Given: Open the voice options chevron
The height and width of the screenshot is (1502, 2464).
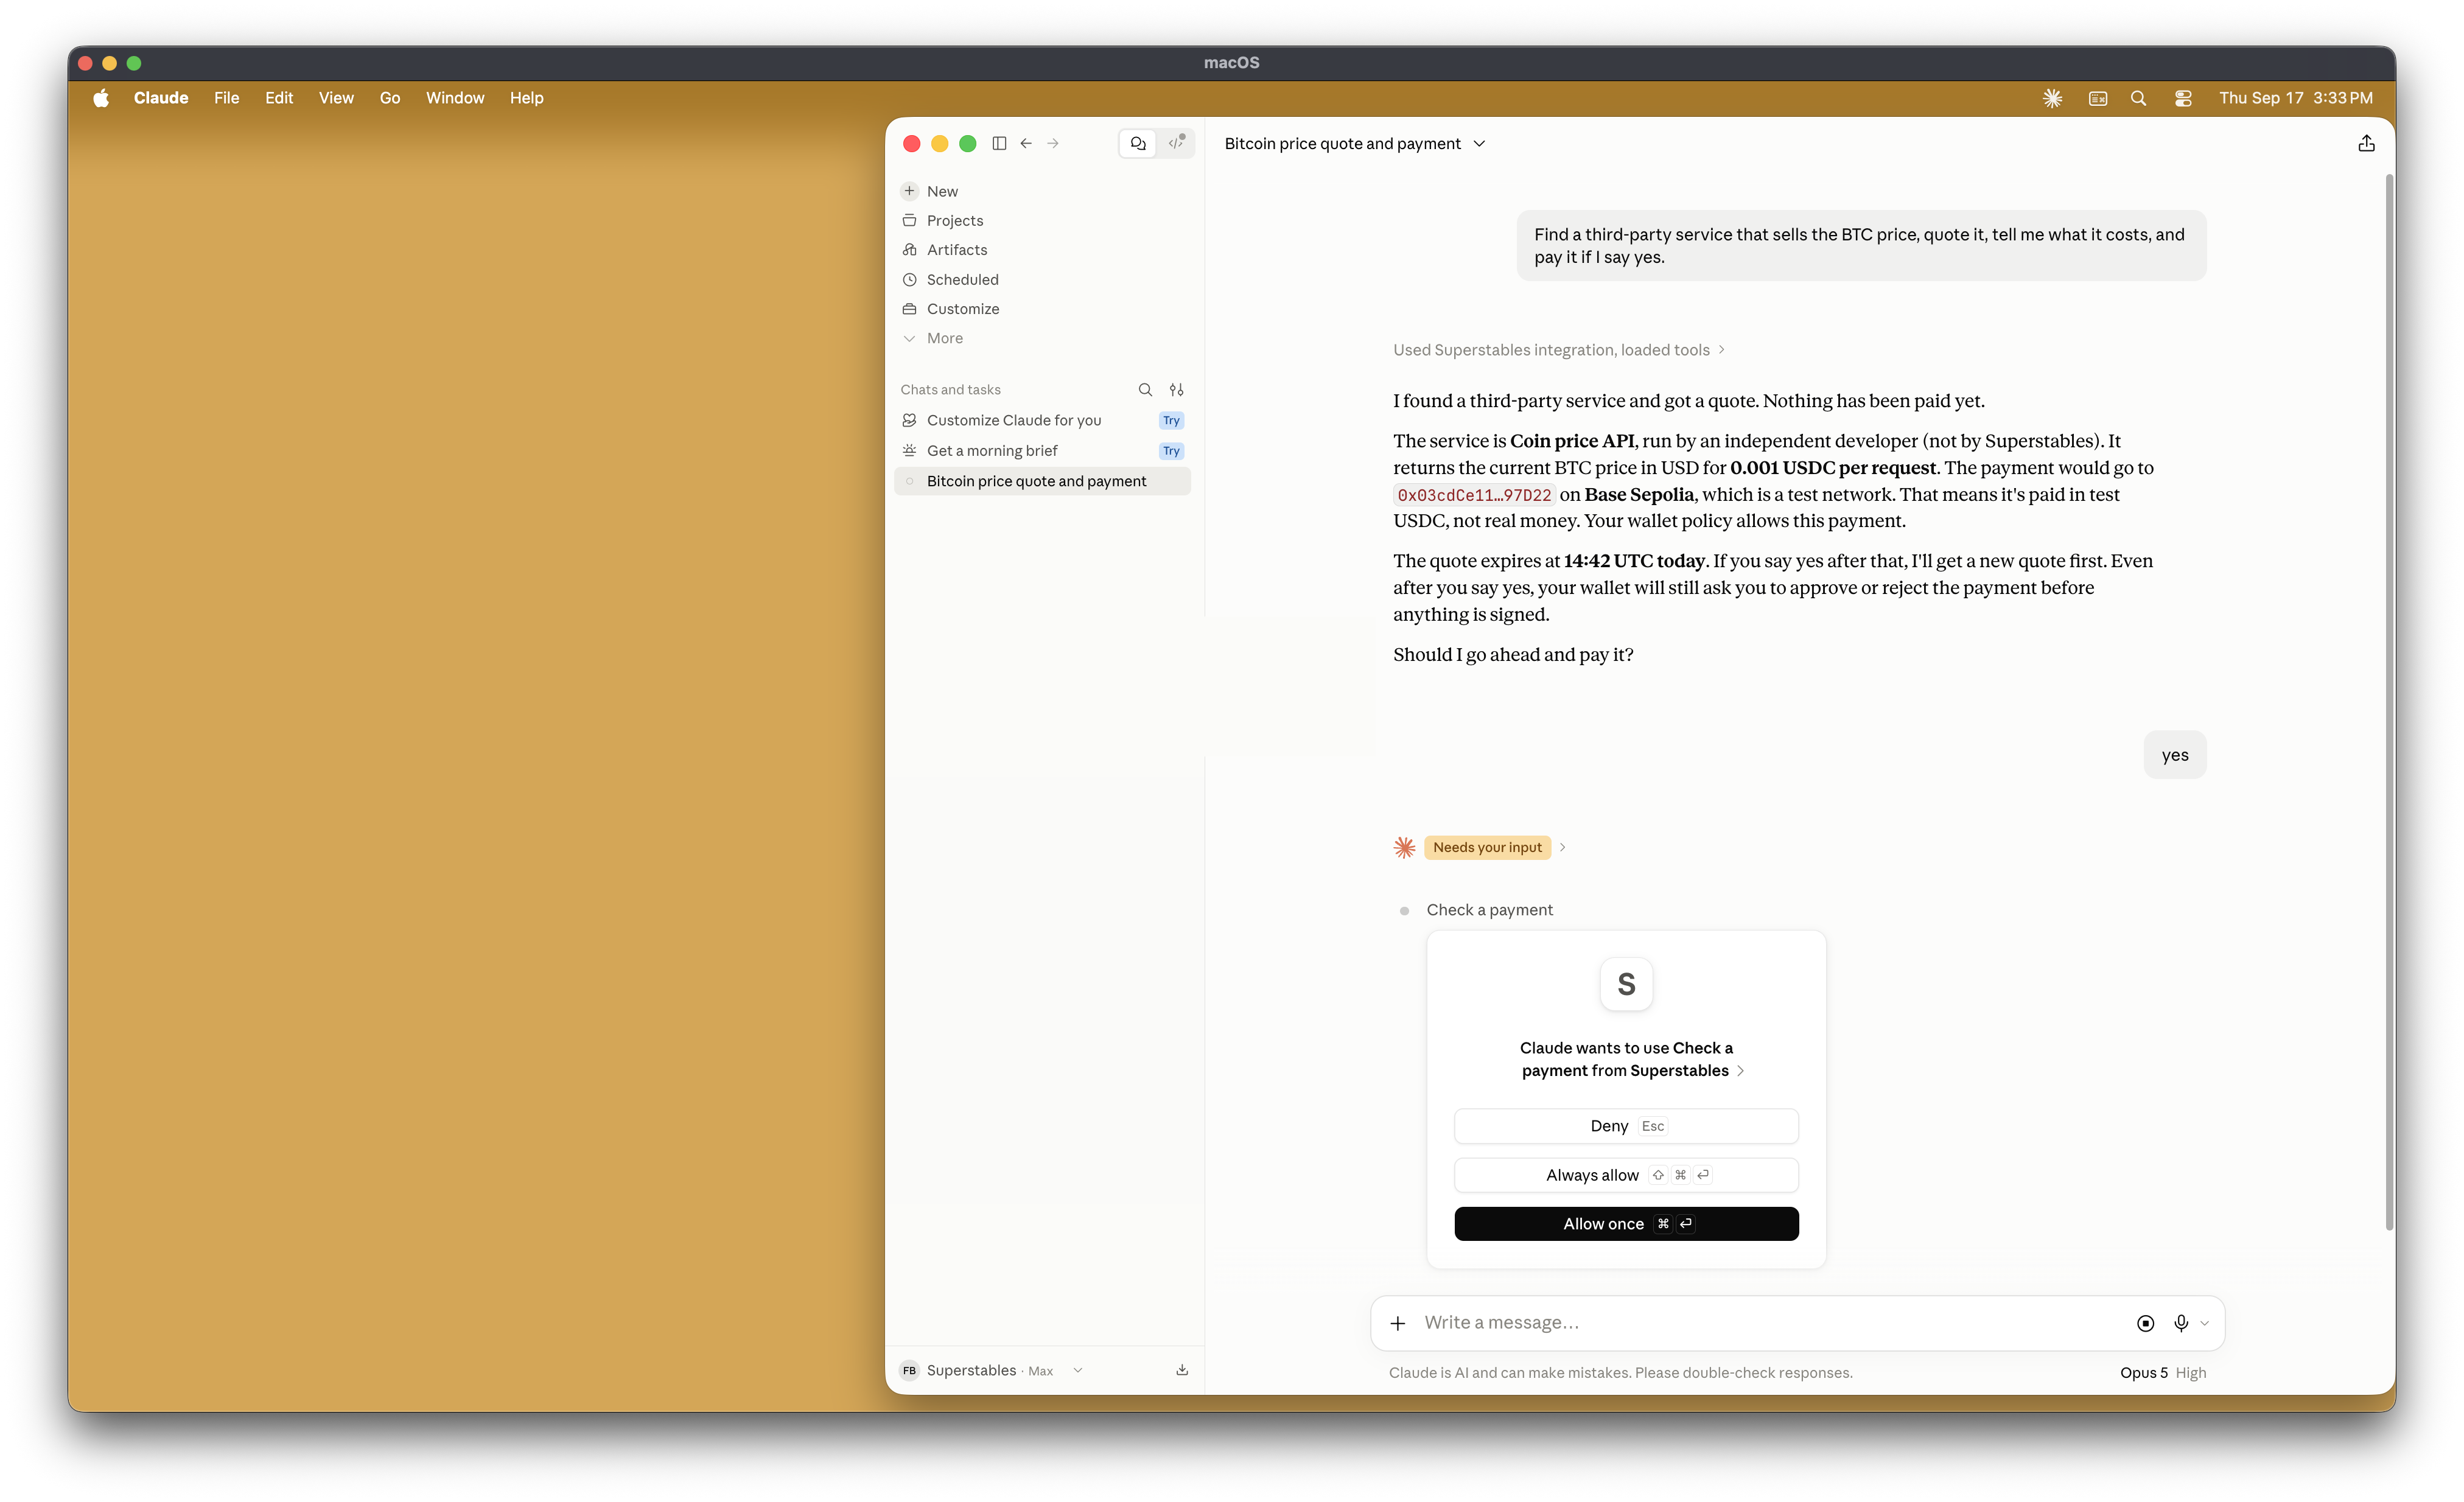Looking at the screenshot, I should coord(2205,1323).
